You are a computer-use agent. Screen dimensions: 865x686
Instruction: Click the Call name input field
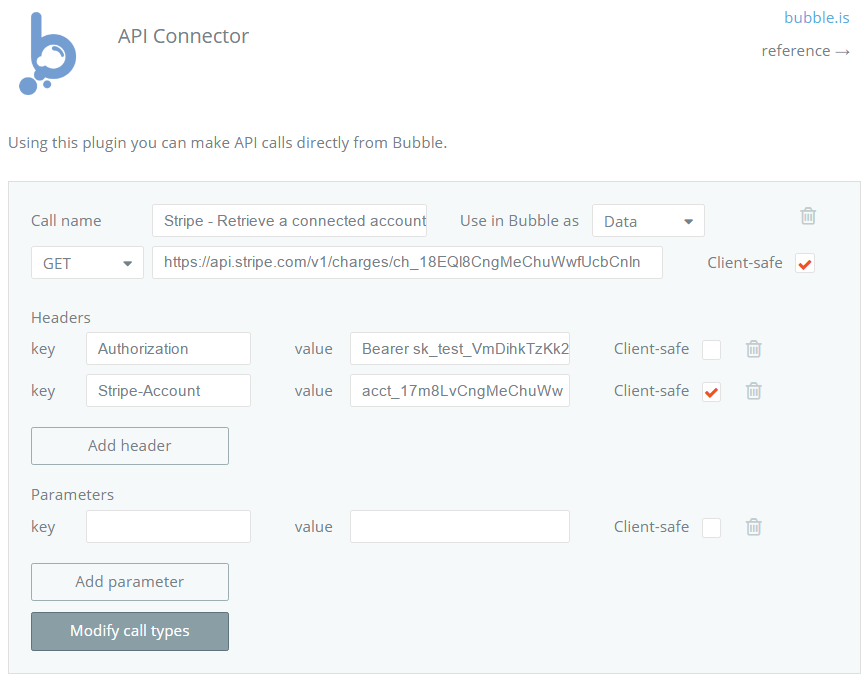tap(289, 221)
